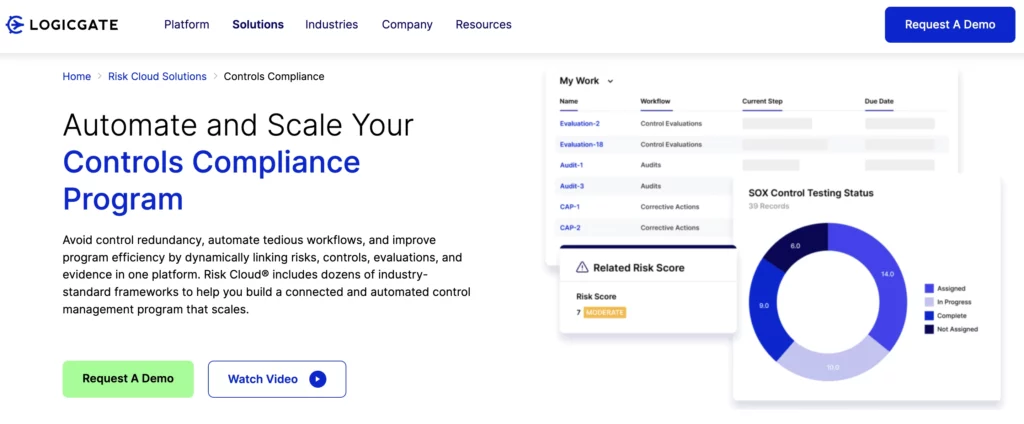Open the Risk Cloud Solutions breadcrumb link
This screenshot has height=424, width=1024.
click(x=157, y=76)
